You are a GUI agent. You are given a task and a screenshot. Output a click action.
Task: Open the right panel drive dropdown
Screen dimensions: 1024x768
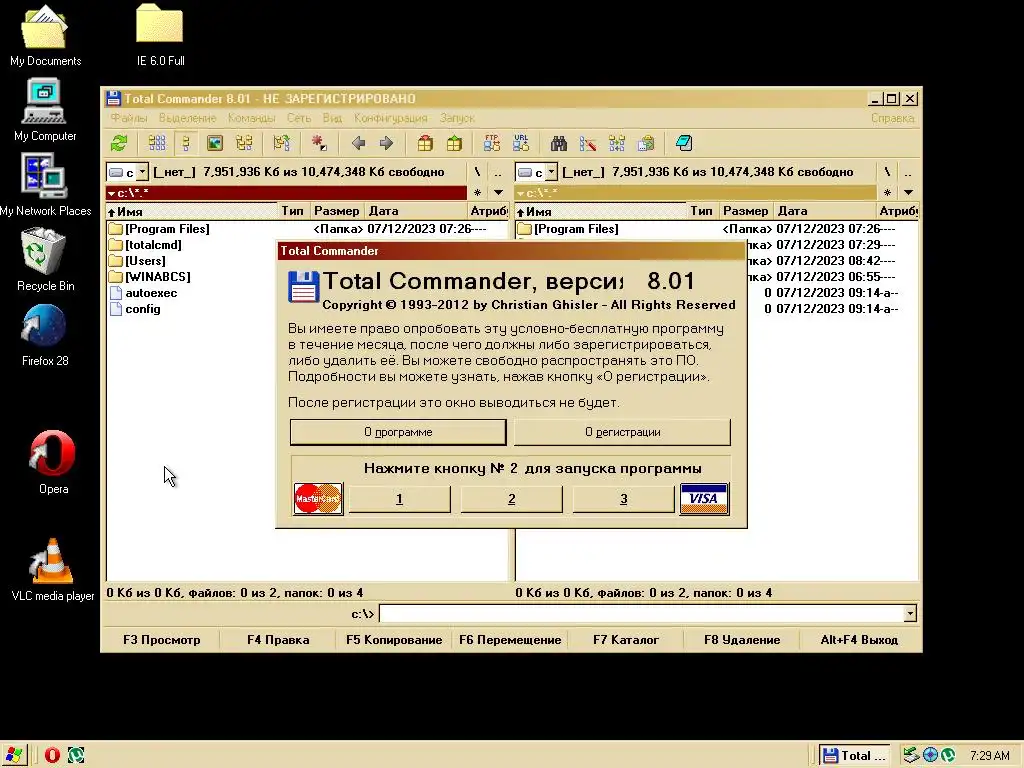pos(551,172)
